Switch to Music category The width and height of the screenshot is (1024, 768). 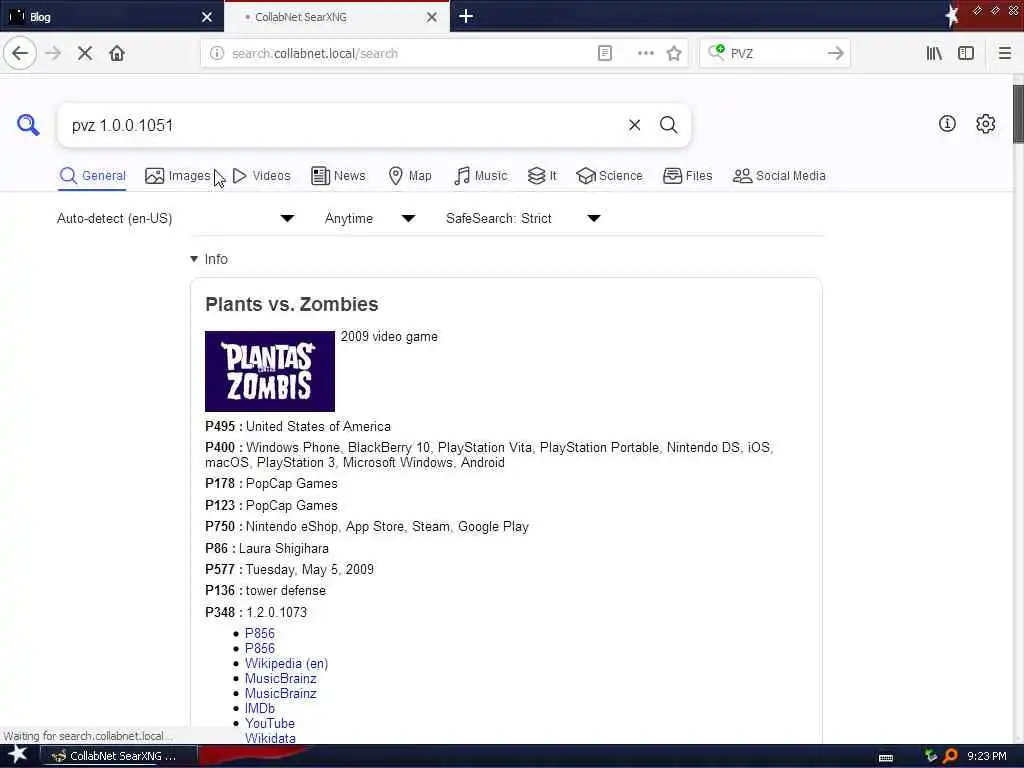(x=480, y=176)
